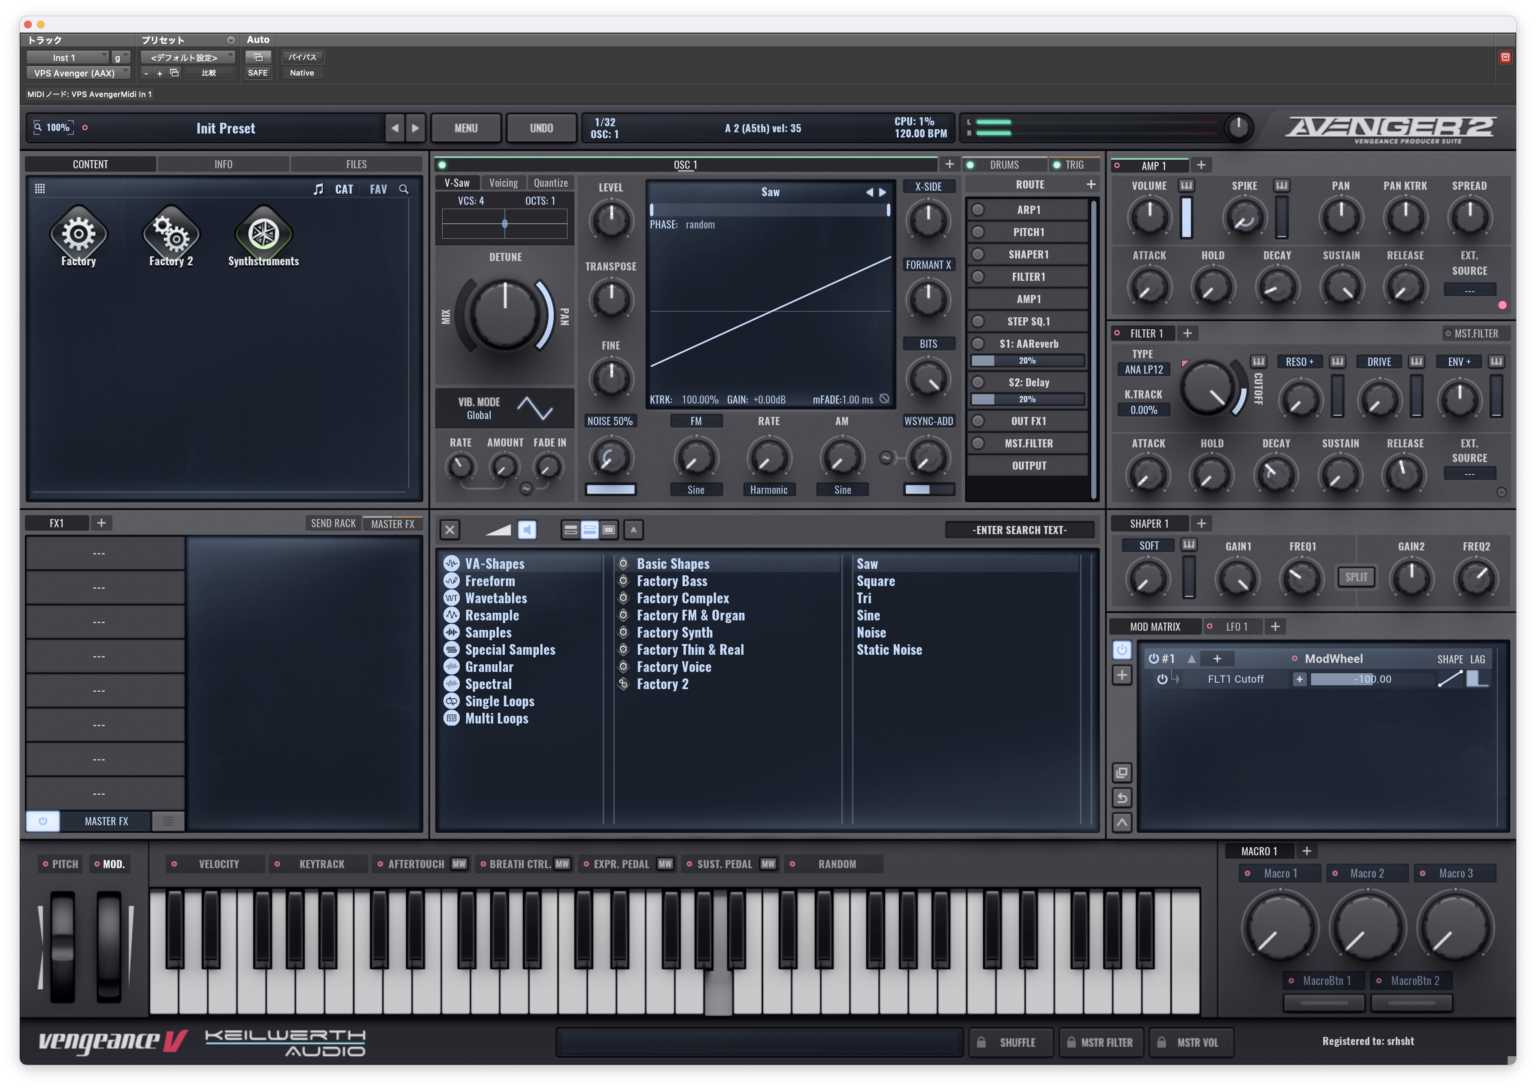The height and width of the screenshot is (1088, 1536).
Task: Enable the SPLIT button in Shaper 1
Action: coord(1356,577)
